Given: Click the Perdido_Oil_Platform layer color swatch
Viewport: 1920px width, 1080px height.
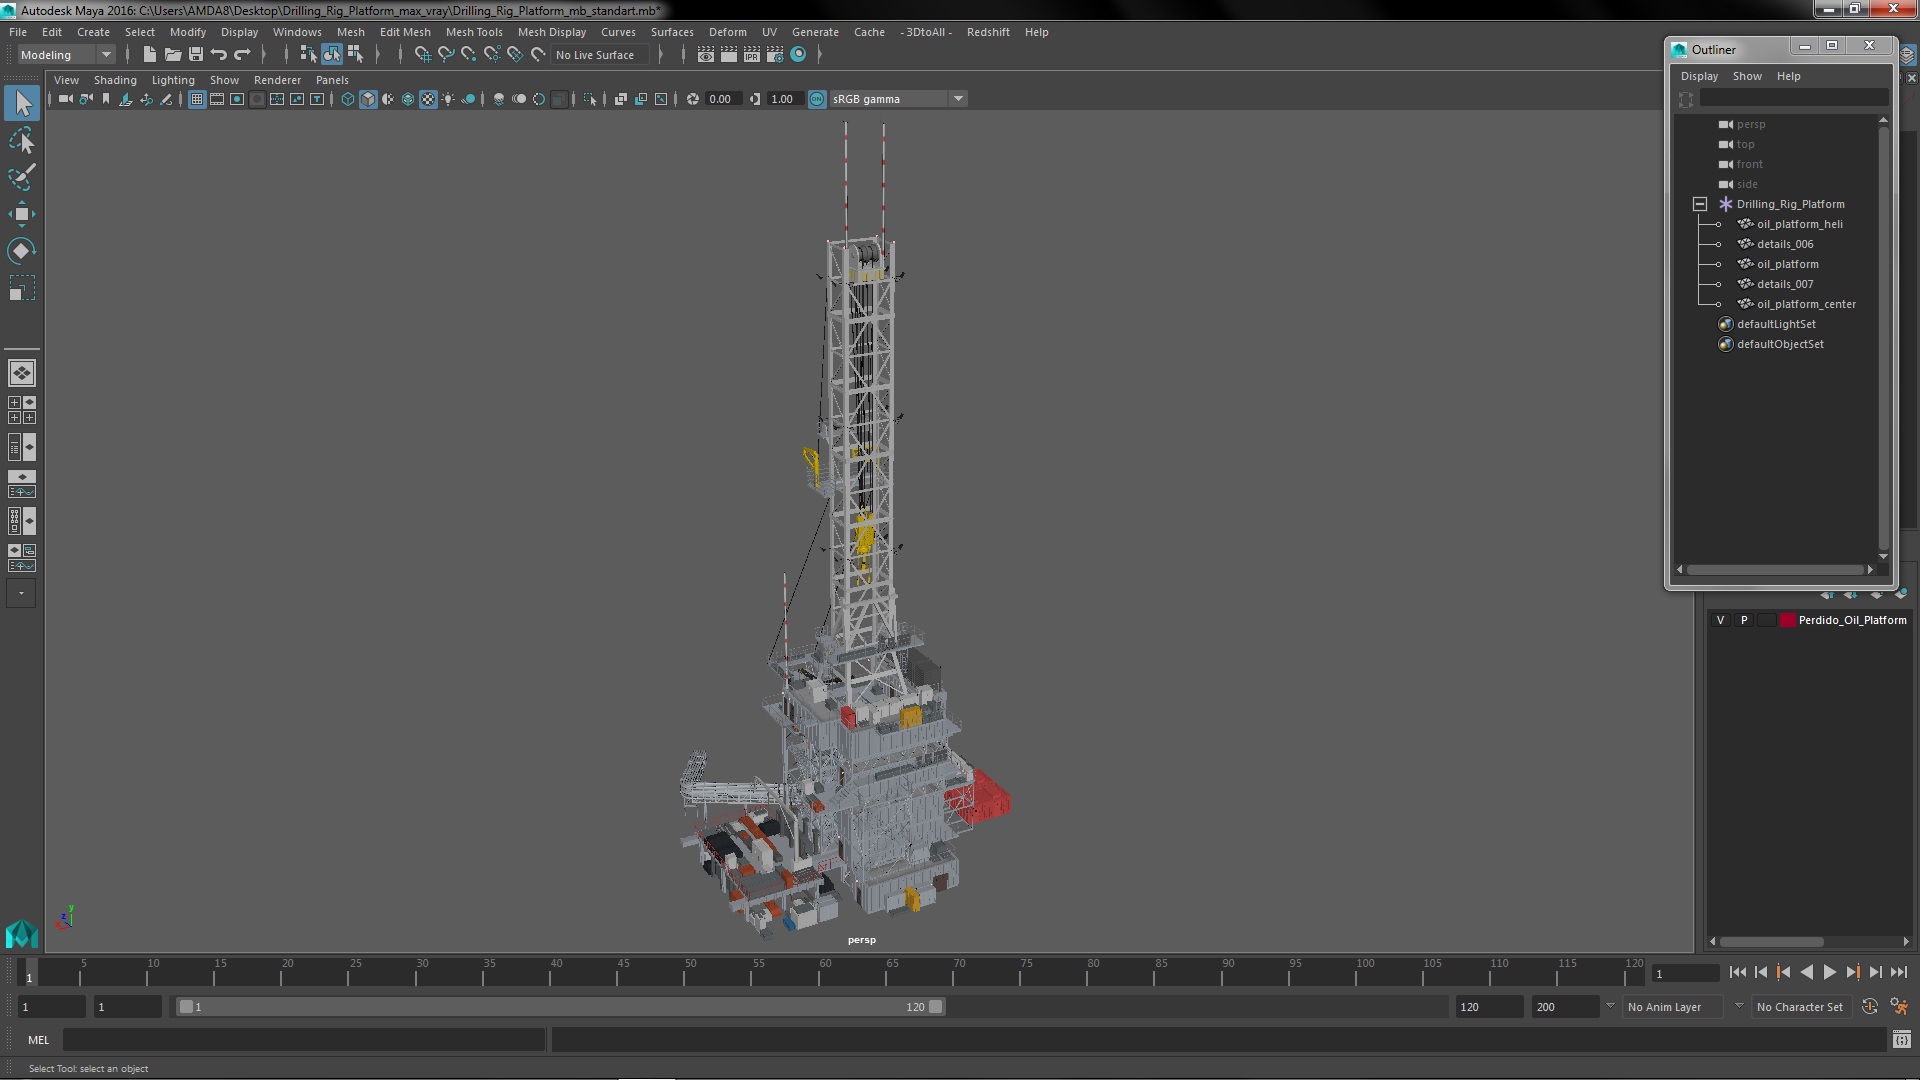Looking at the screenshot, I should [1787, 620].
